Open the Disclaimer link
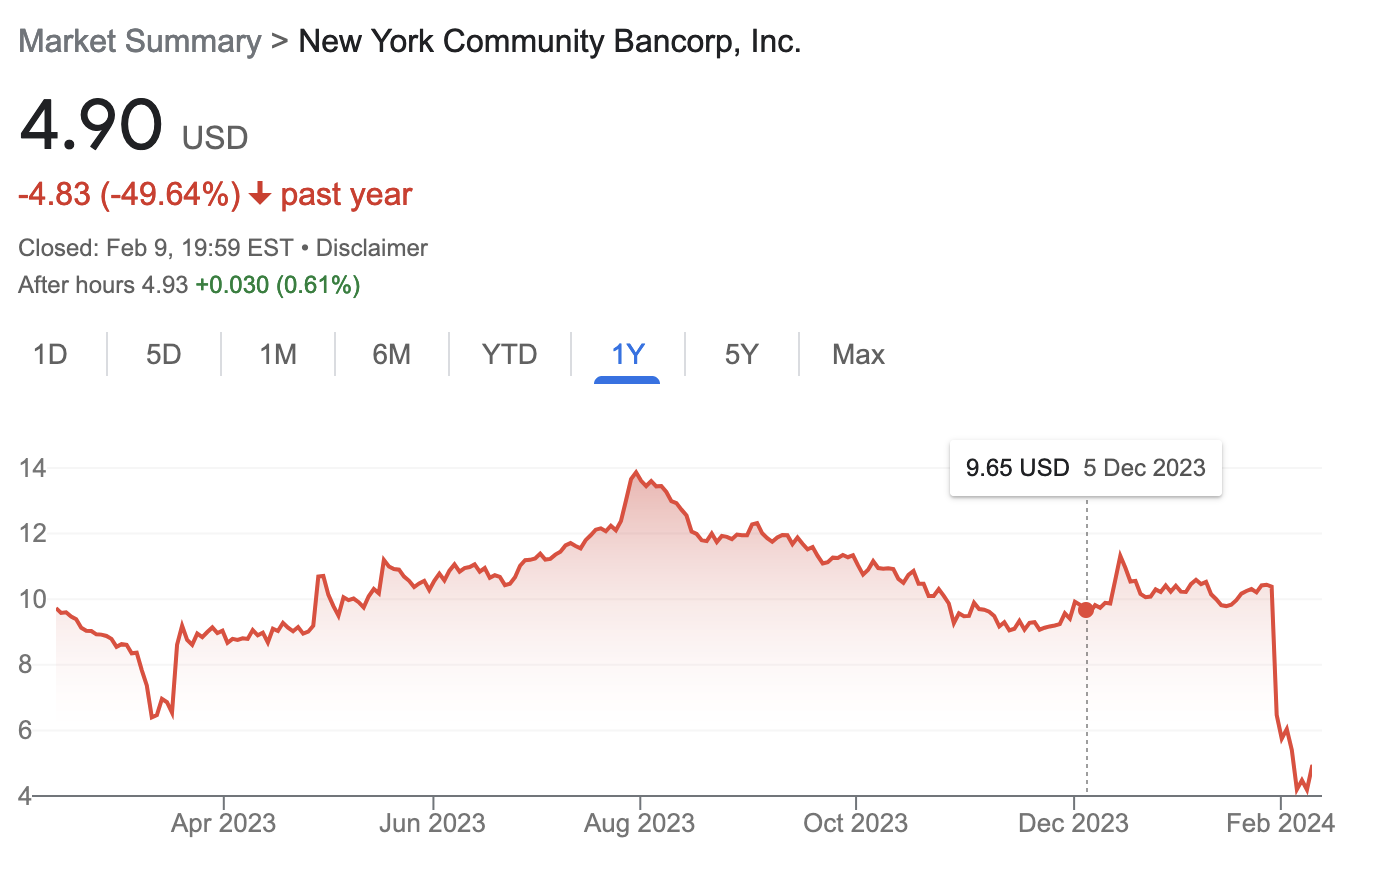This screenshot has height=870, width=1392. coord(372,248)
